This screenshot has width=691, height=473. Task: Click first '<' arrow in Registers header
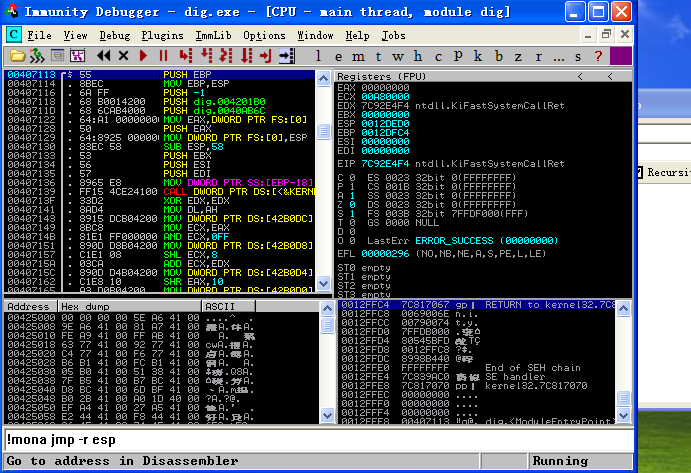580,76
